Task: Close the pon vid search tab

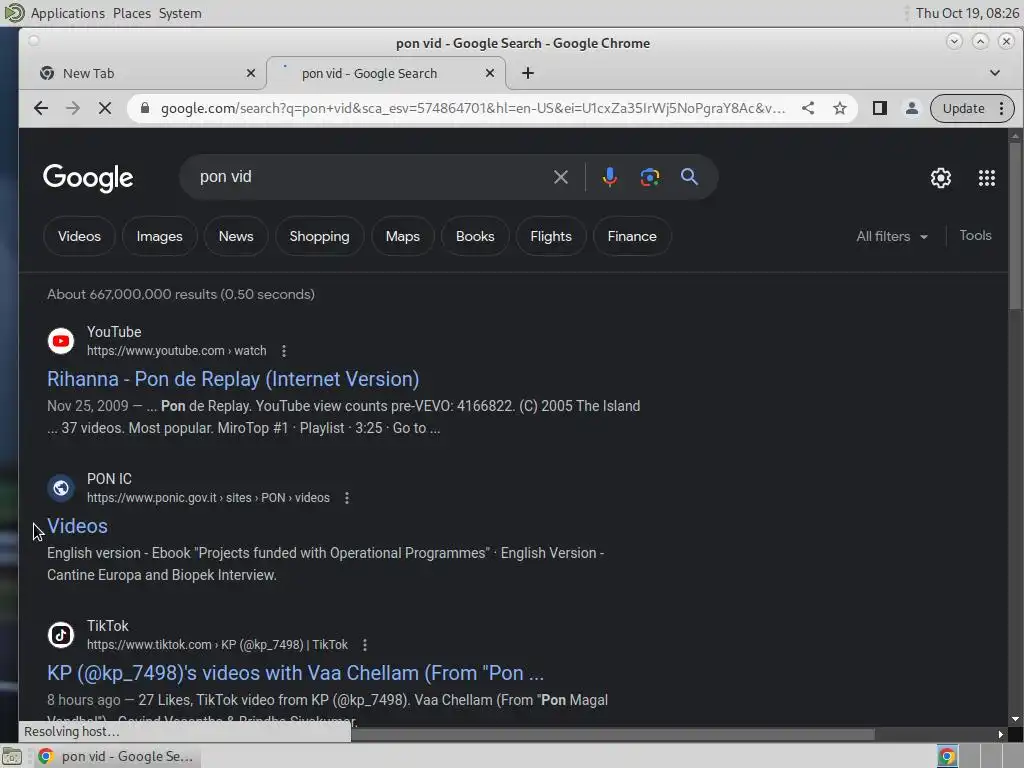Action: tap(490, 73)
